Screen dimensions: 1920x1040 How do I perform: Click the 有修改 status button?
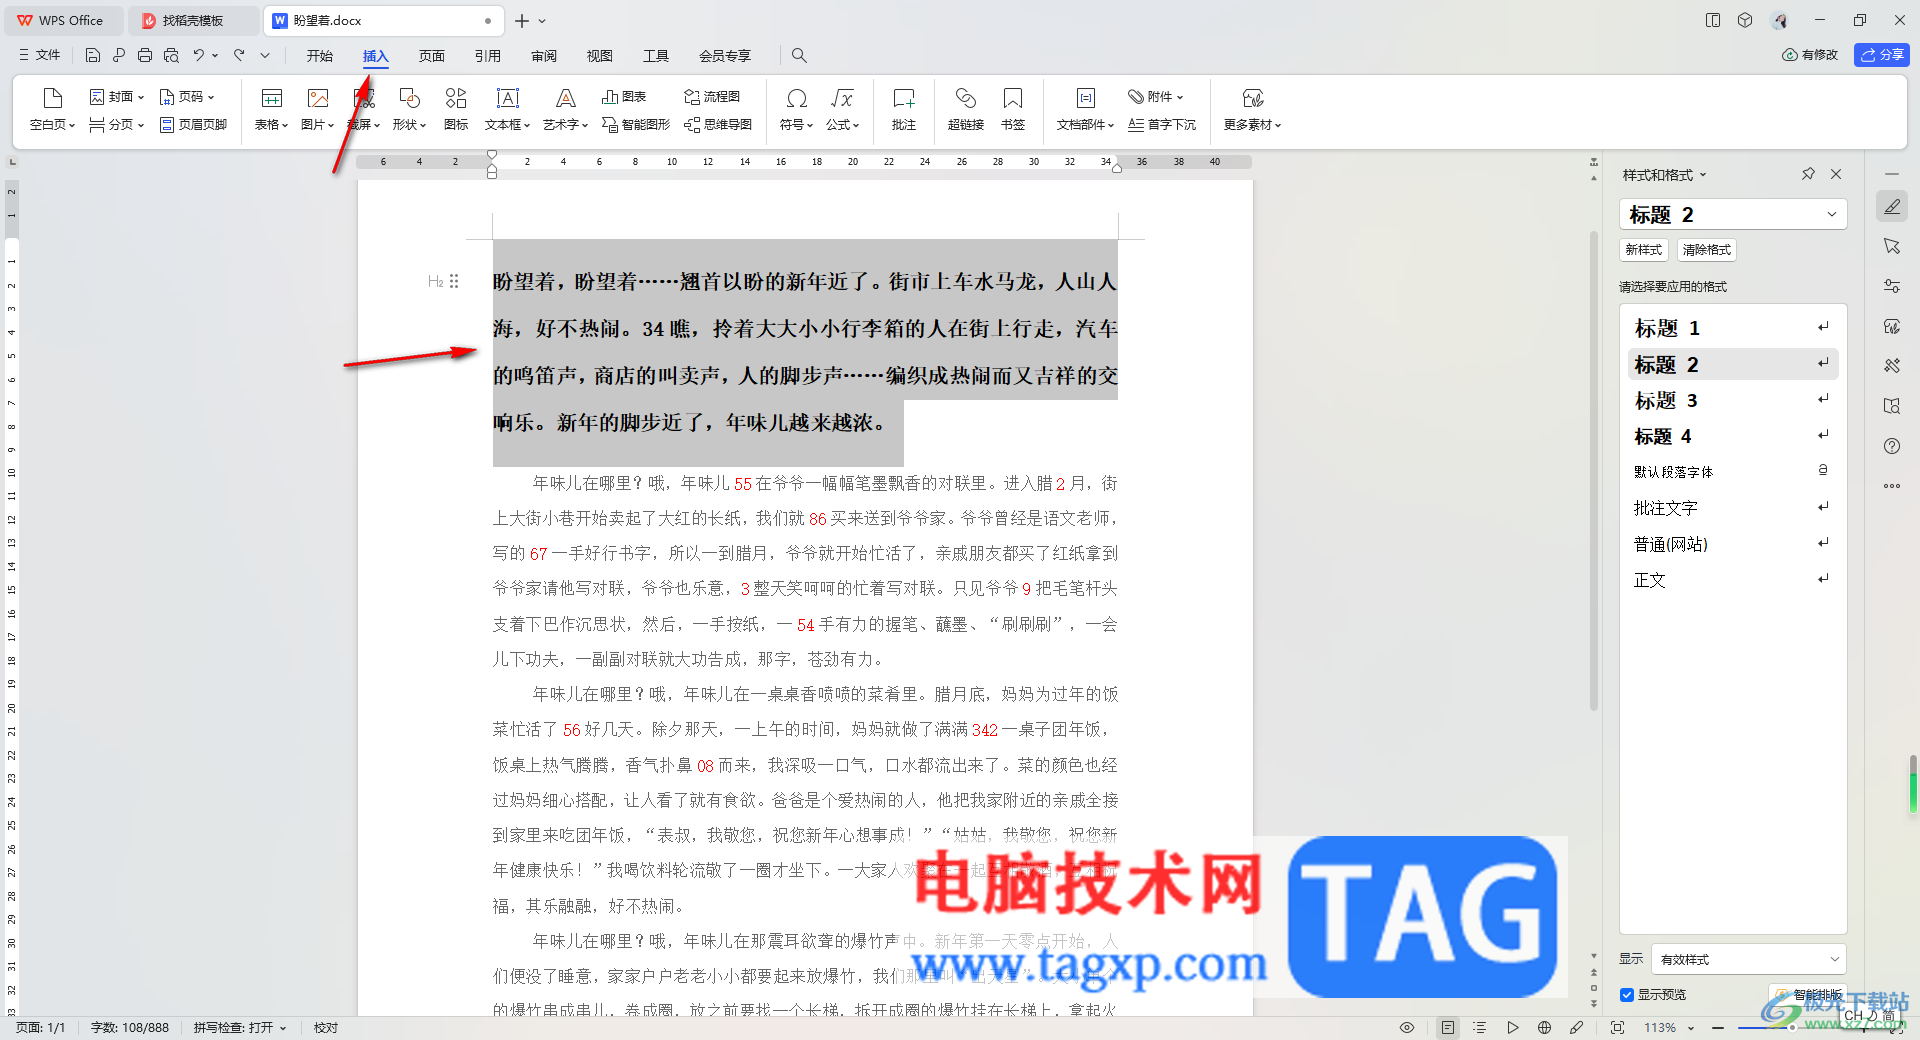(1810, 55)
